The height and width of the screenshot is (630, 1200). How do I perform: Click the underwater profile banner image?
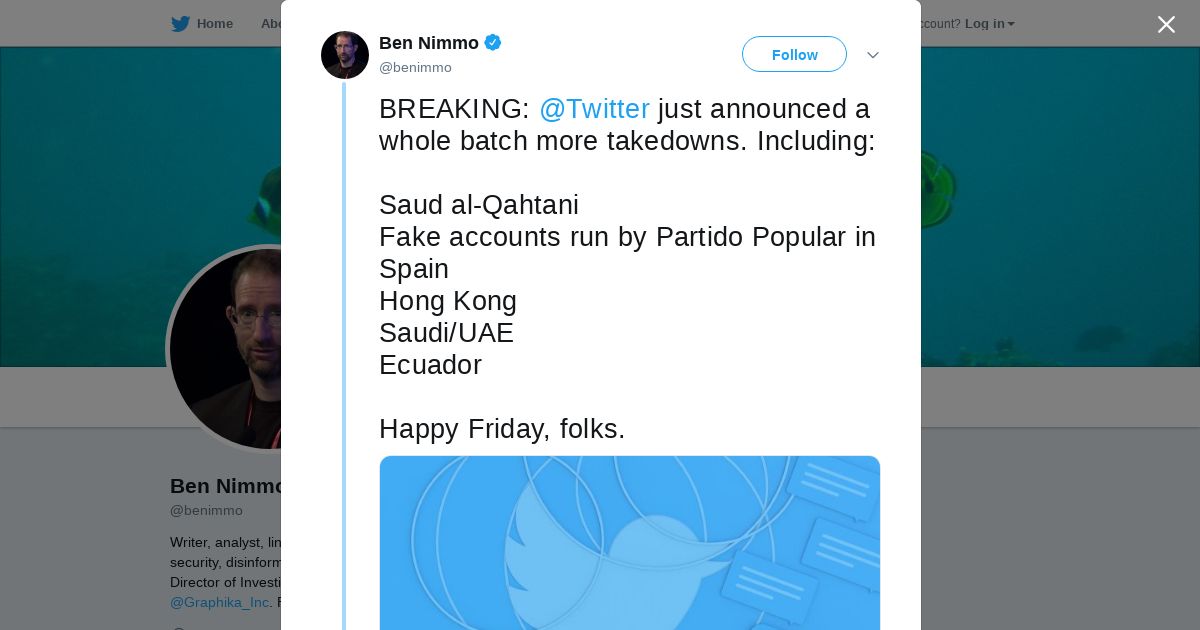click(1050, 200)
